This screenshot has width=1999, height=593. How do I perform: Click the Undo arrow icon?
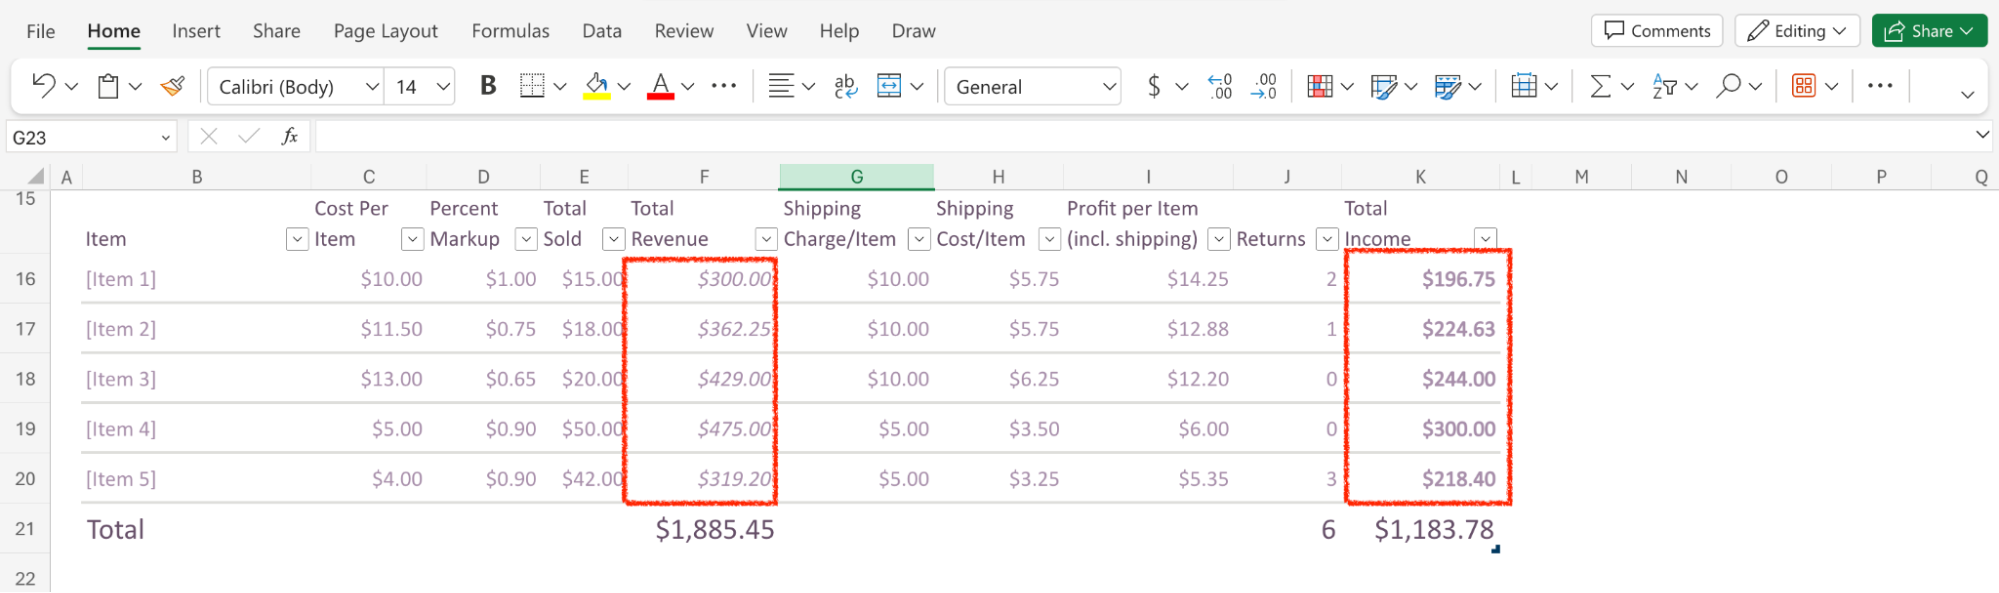point(43,86)
